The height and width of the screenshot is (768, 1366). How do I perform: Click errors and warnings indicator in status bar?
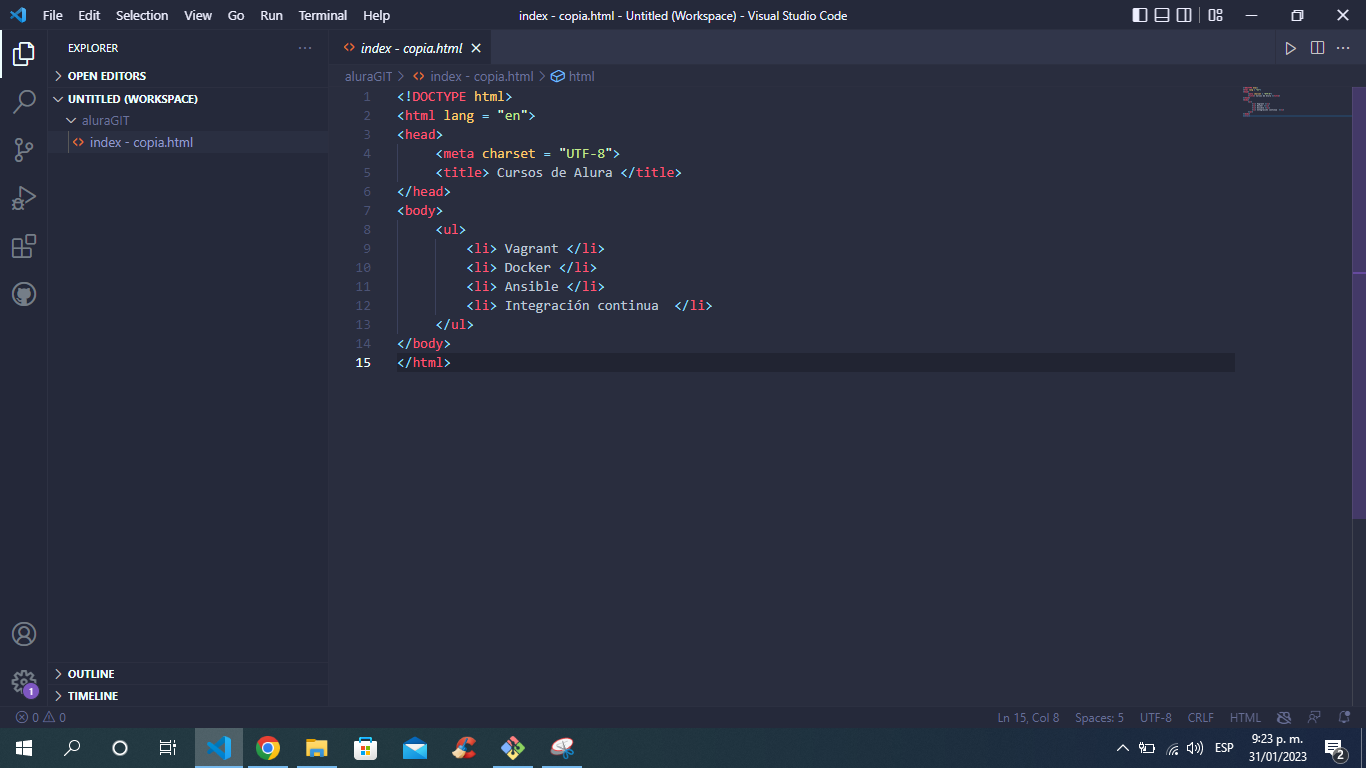point(41,718)
